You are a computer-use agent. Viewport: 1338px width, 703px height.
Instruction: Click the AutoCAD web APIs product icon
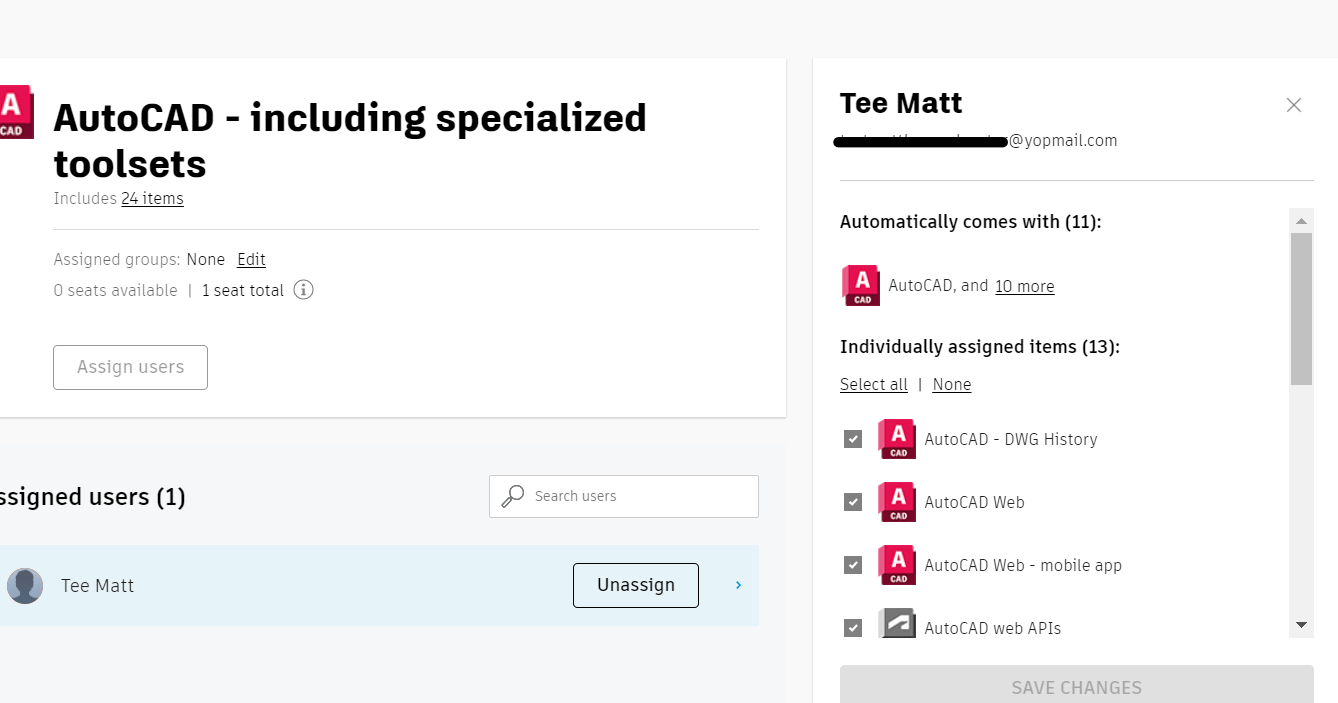(x=897, y=625)
